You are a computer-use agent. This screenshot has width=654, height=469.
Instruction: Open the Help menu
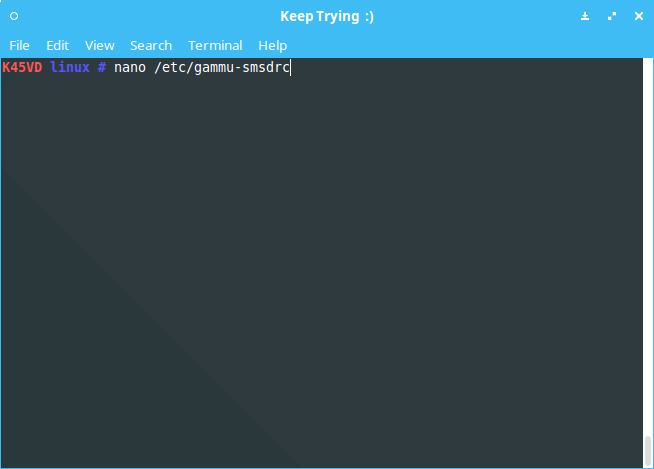pos(273,45)
